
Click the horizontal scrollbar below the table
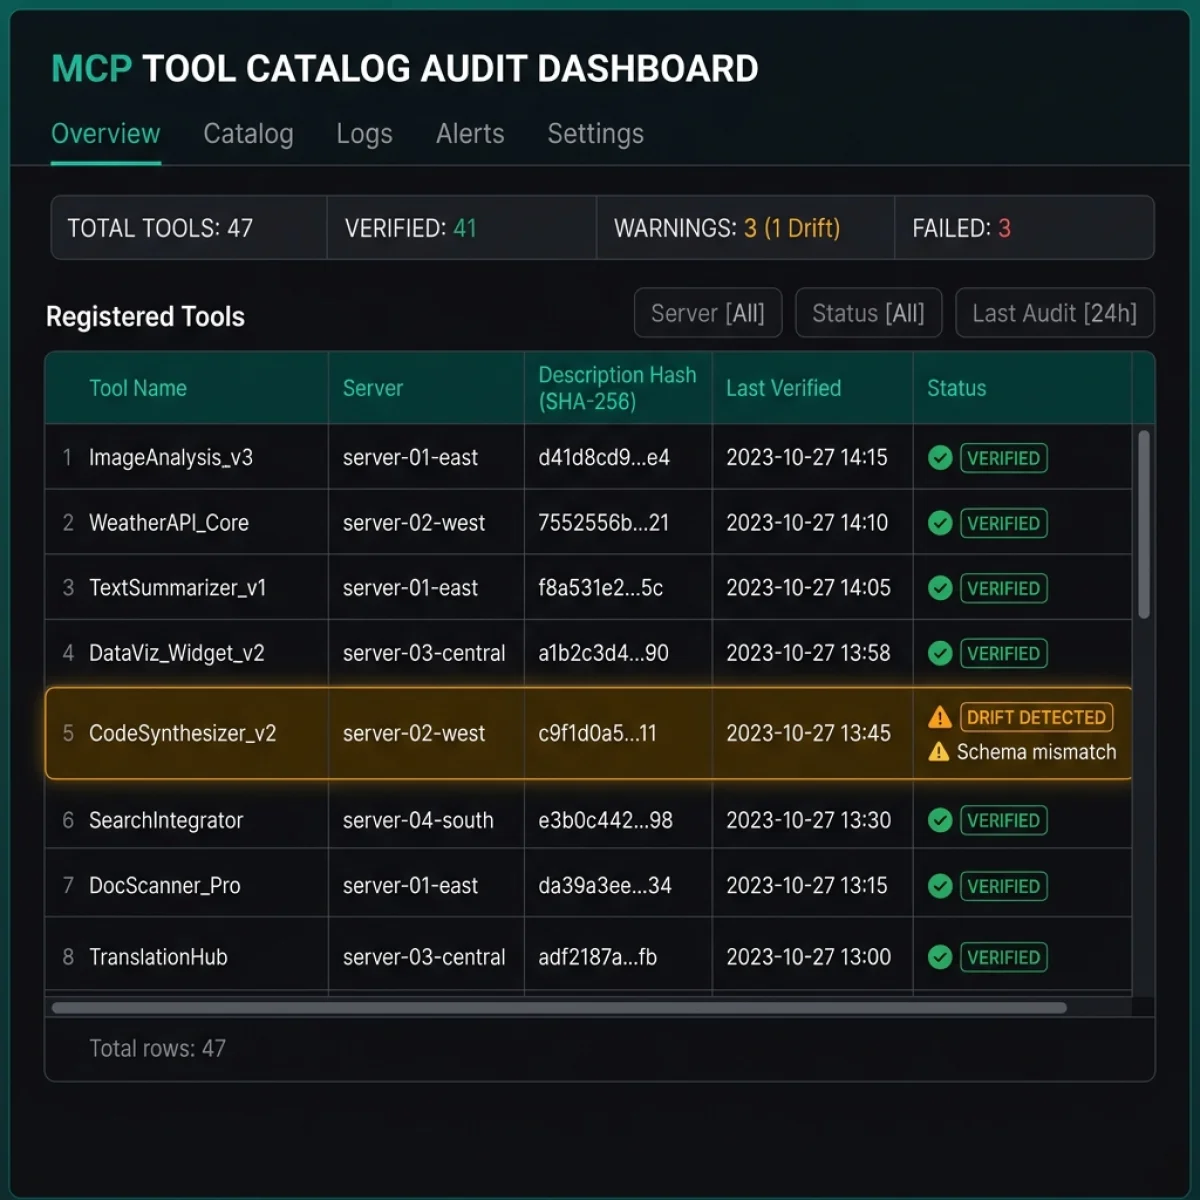pos(559,1007)
